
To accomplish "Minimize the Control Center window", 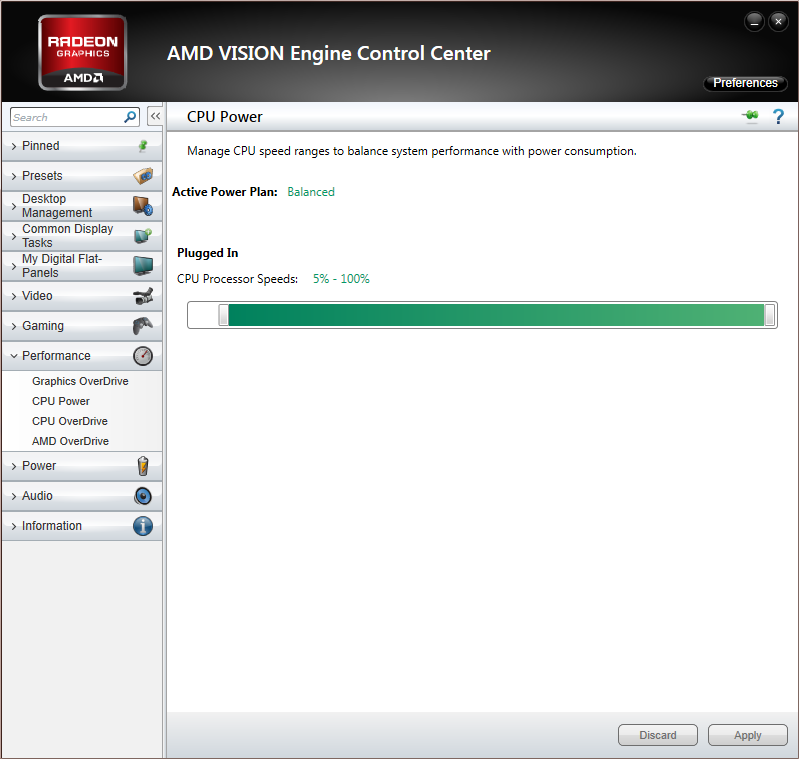I will pos(754,22).
